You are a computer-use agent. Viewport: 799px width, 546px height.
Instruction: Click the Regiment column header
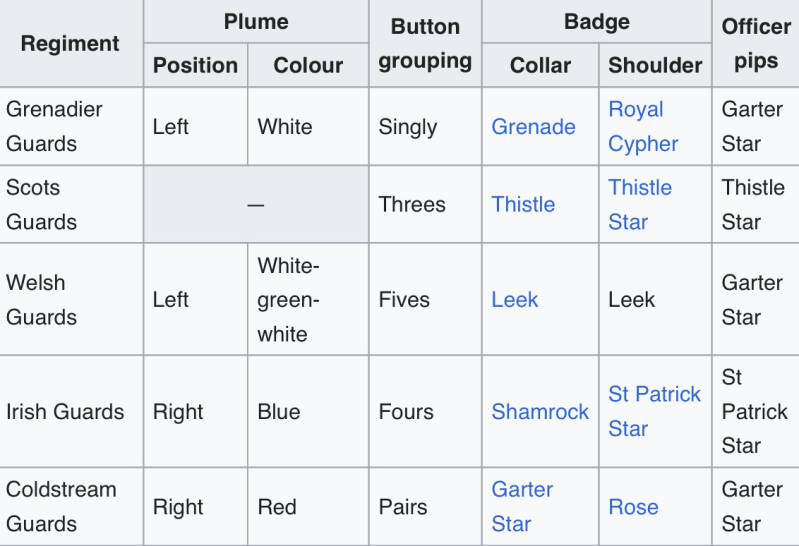coord(70,44)
